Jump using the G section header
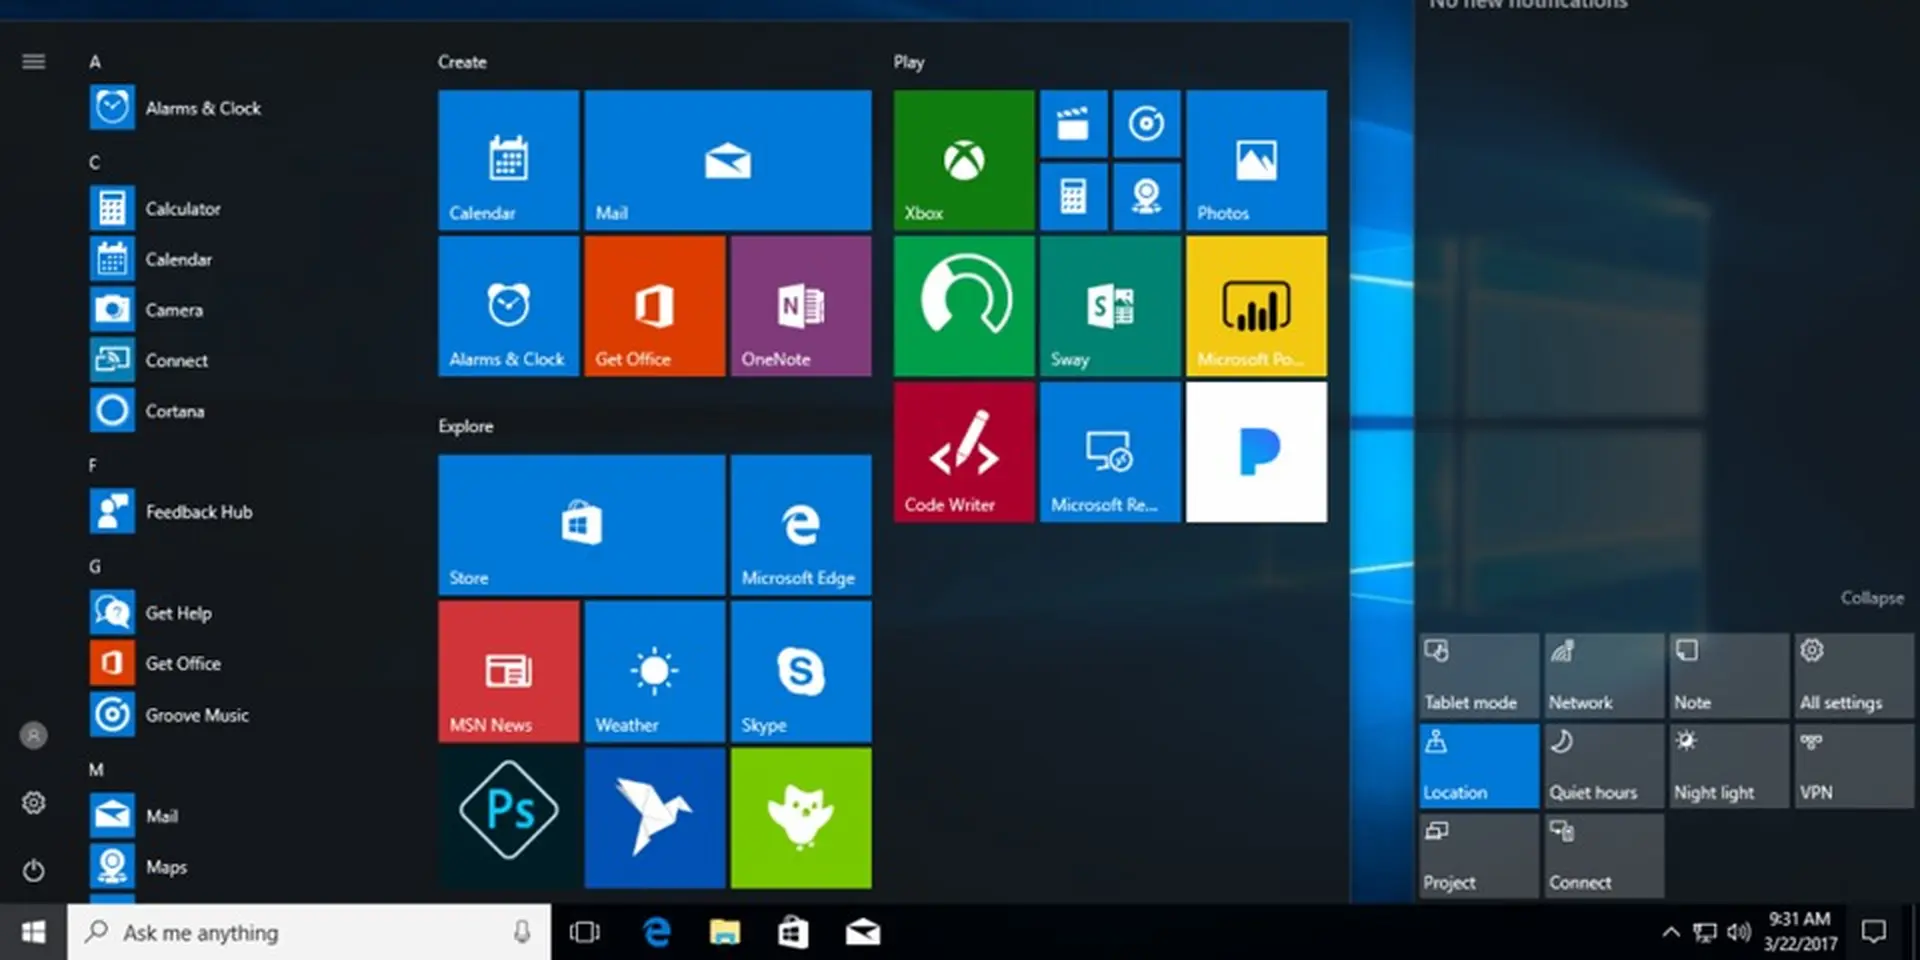This screenshot has height=960, width=1920. point(95,565)
